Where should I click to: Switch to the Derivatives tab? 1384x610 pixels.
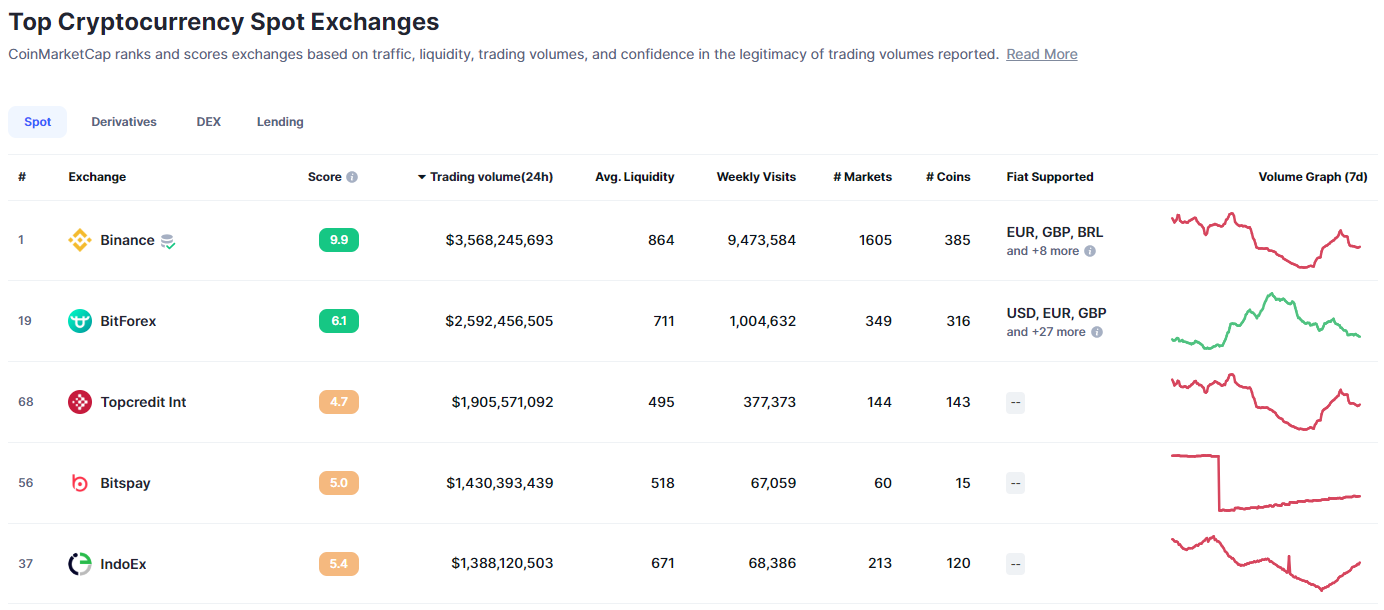(x=124, y=122)
